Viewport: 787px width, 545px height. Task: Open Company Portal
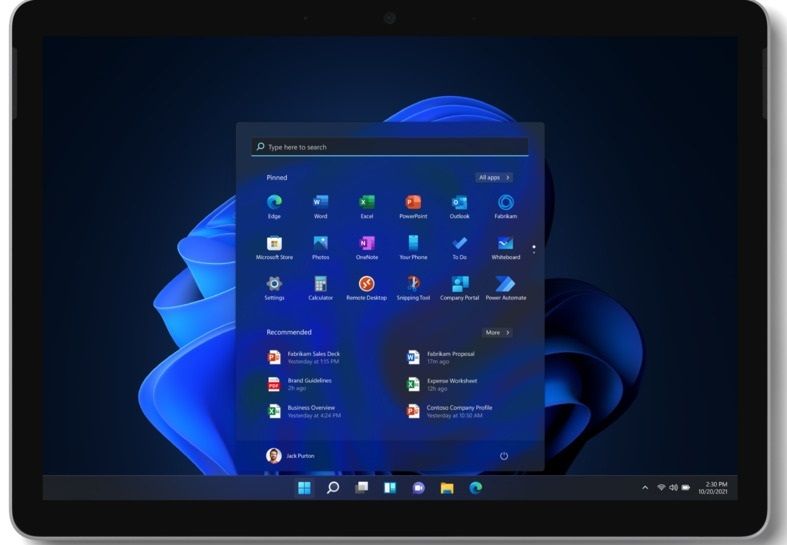459,288
